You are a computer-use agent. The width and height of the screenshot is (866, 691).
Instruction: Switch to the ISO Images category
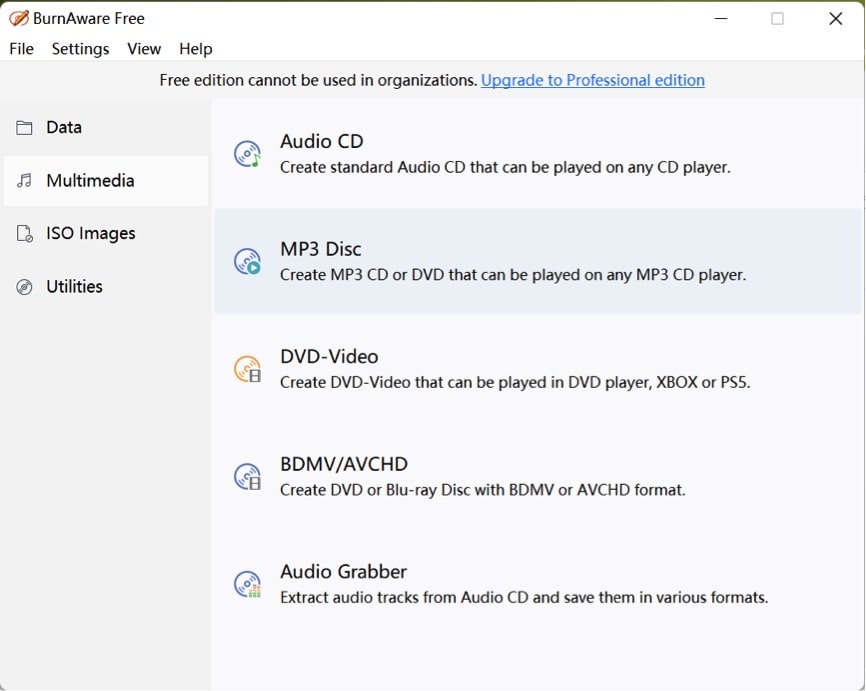coord(106,234)
